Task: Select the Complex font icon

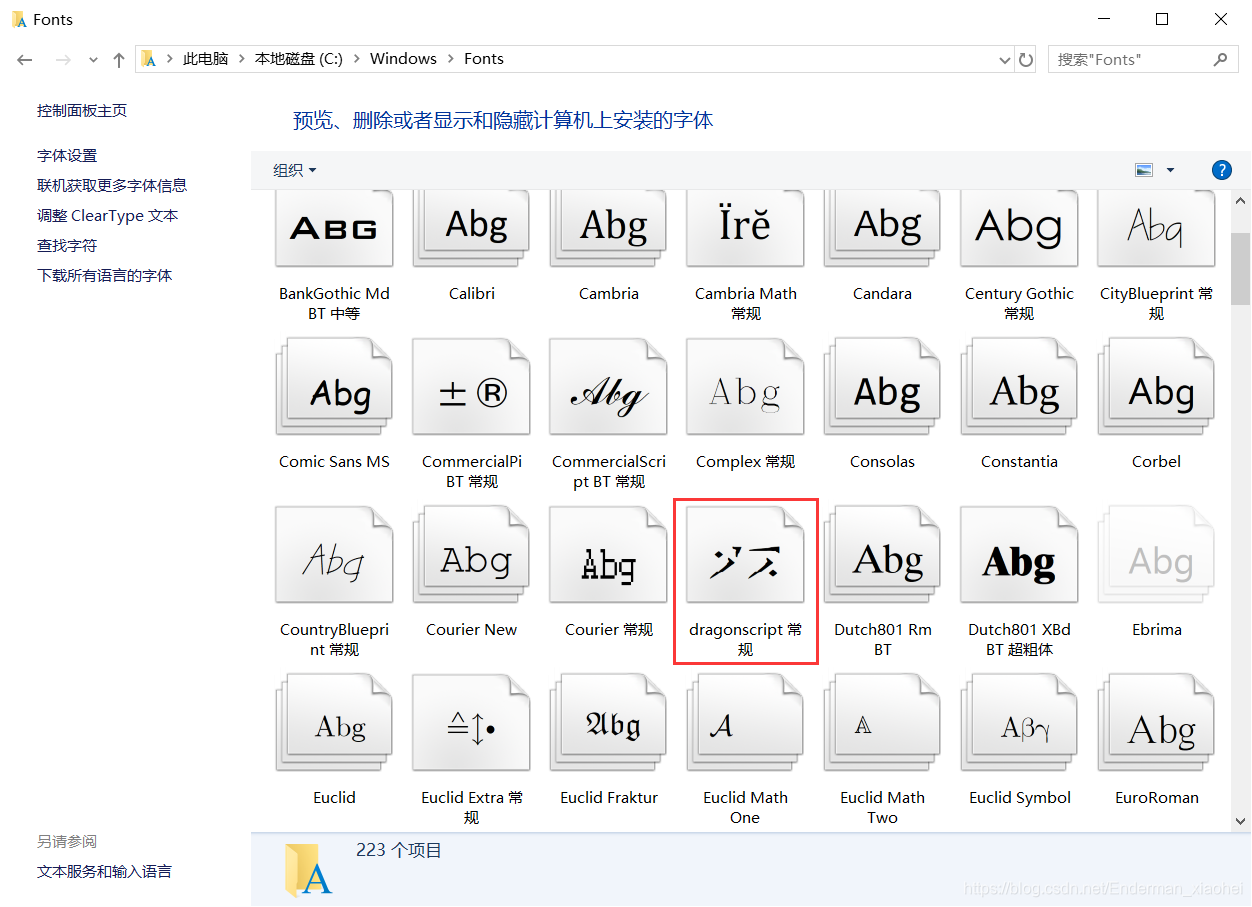Action: pyautogui.click(x=745, y=387)
